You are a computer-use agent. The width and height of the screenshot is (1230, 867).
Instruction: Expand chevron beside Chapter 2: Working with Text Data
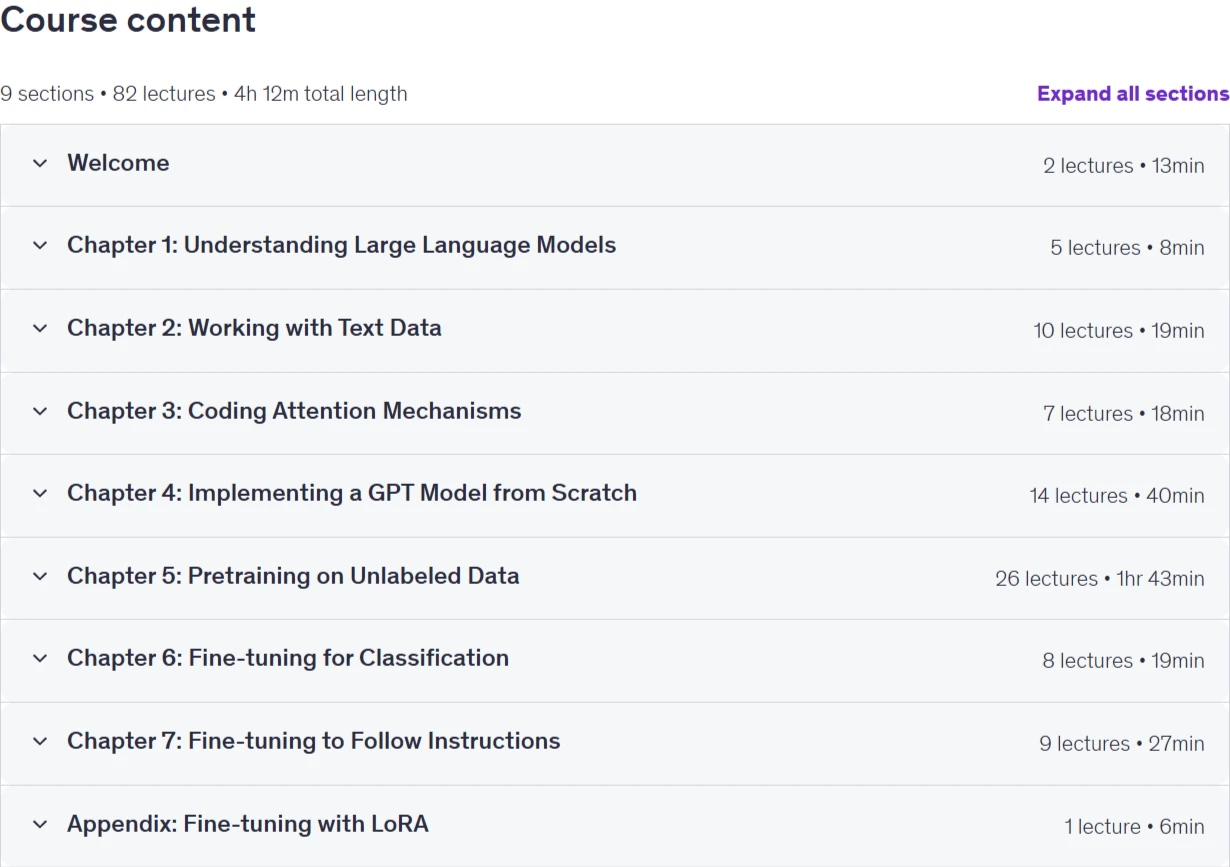click(x=40, y=328)
